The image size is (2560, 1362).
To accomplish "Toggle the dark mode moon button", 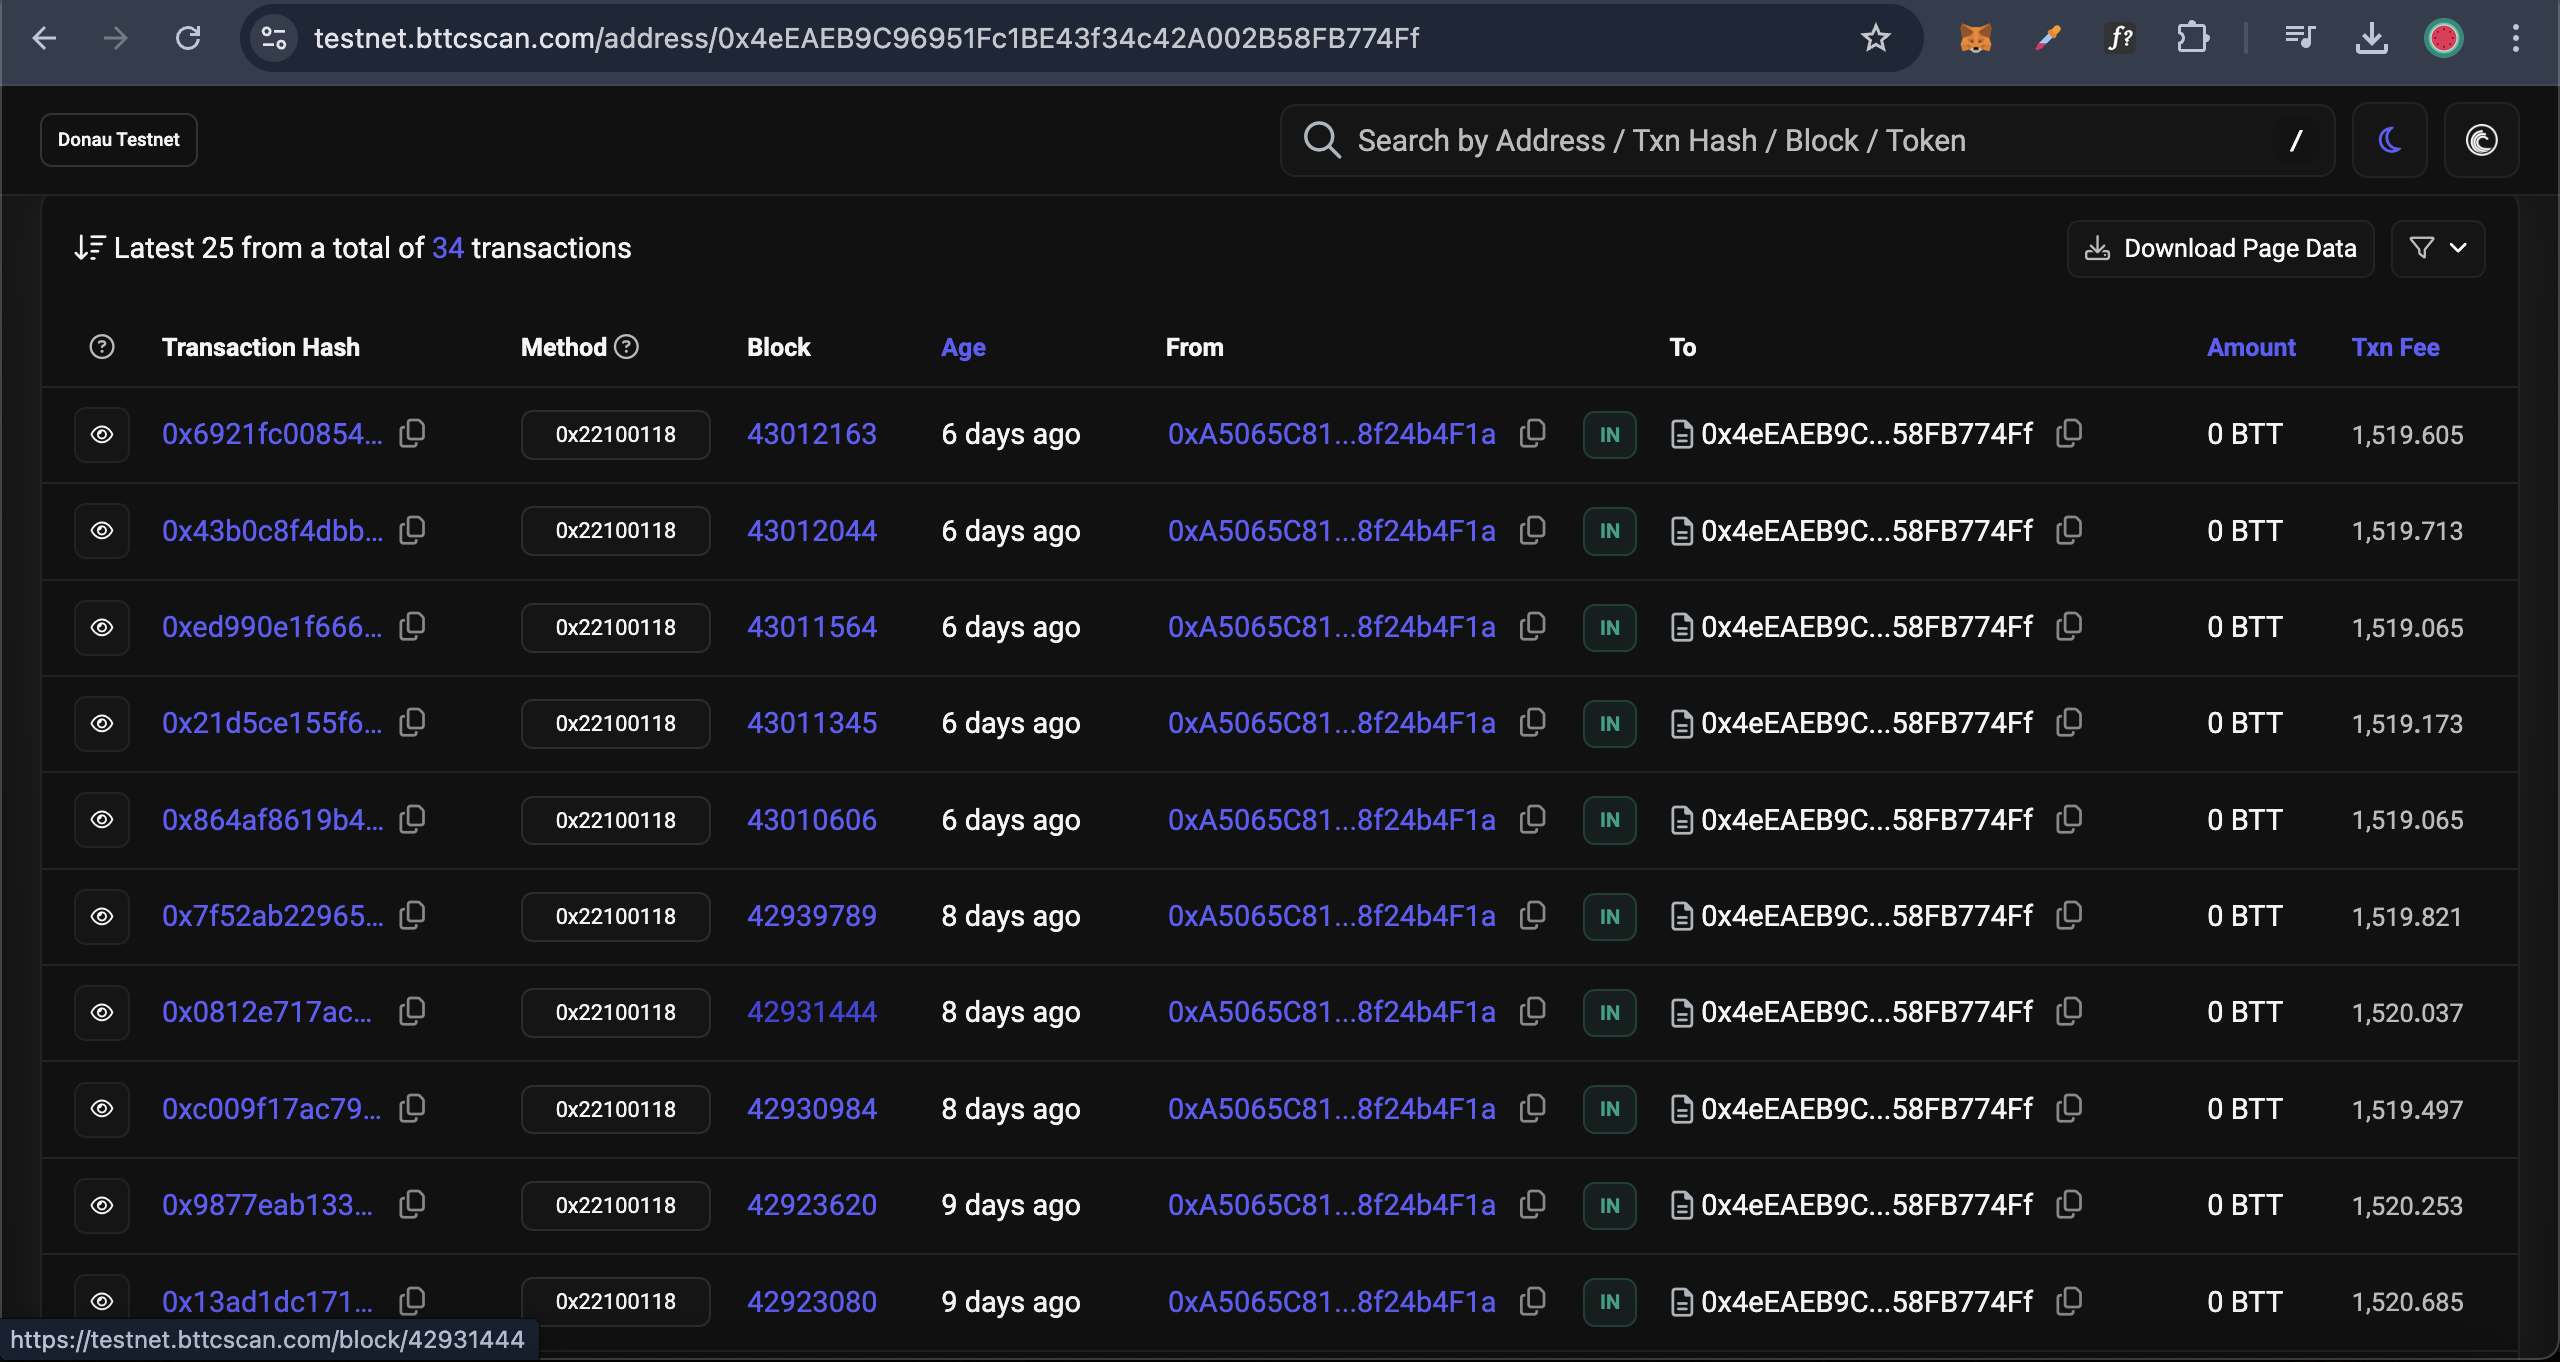I will coord(2389,140).
